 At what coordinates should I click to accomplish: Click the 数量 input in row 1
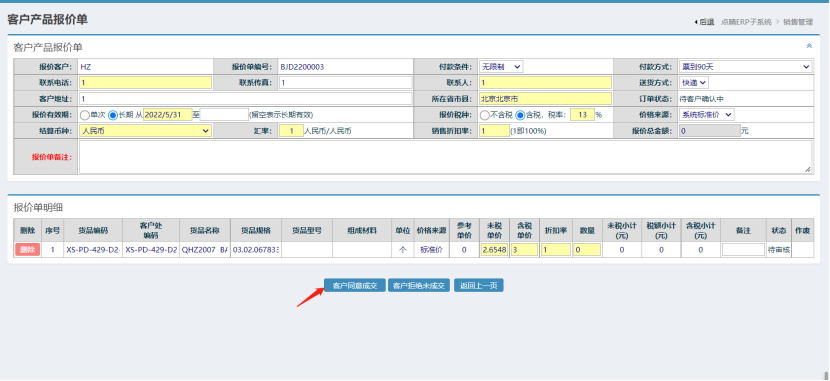point(587,250)
